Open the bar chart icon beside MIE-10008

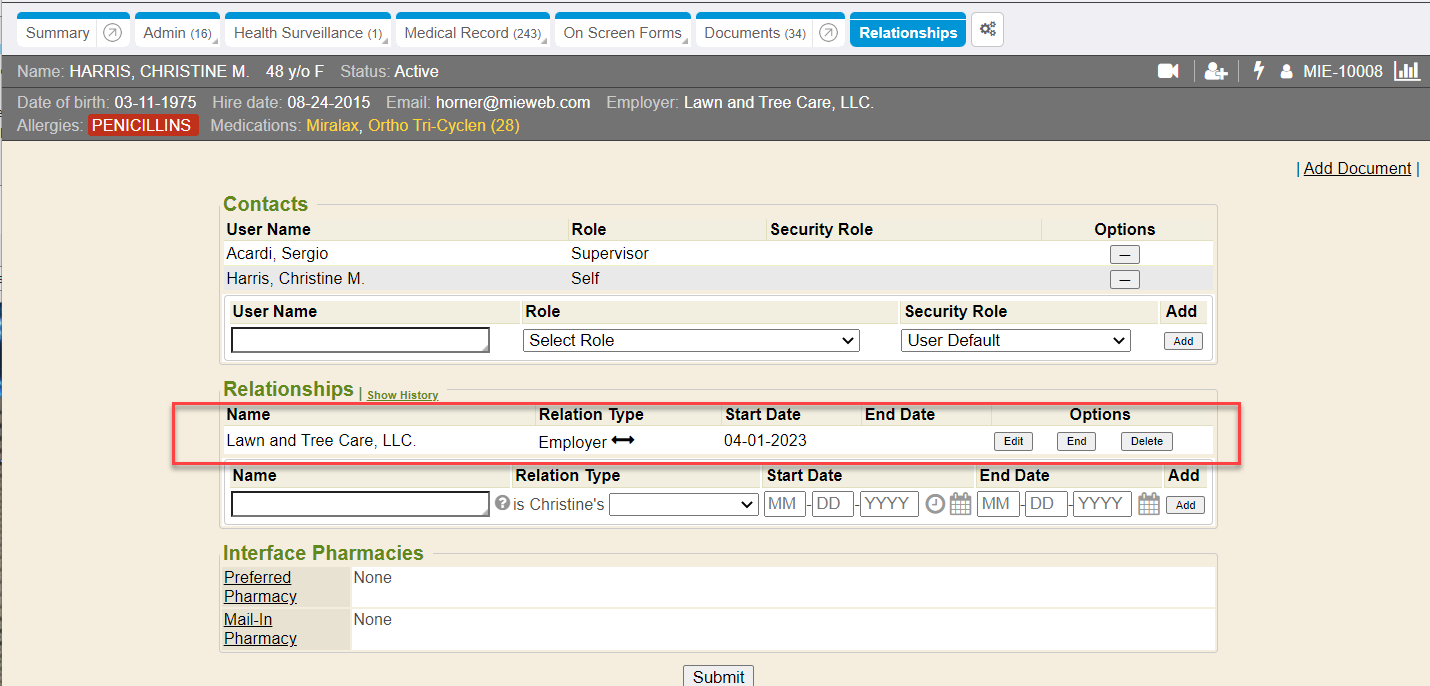[1407, 71]
